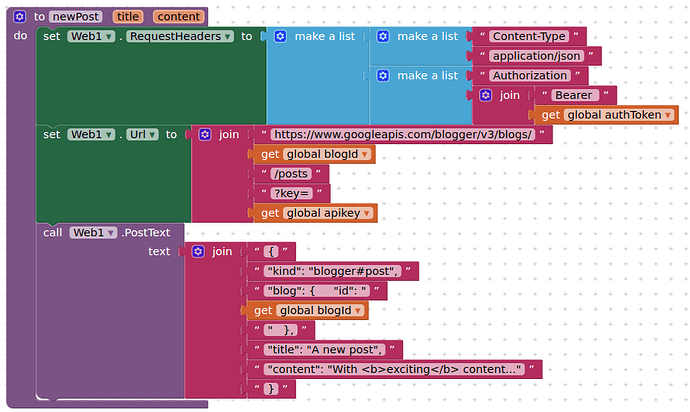Open mutator gear on PostText join block
The image size is (690, 412).
[198, 251]
